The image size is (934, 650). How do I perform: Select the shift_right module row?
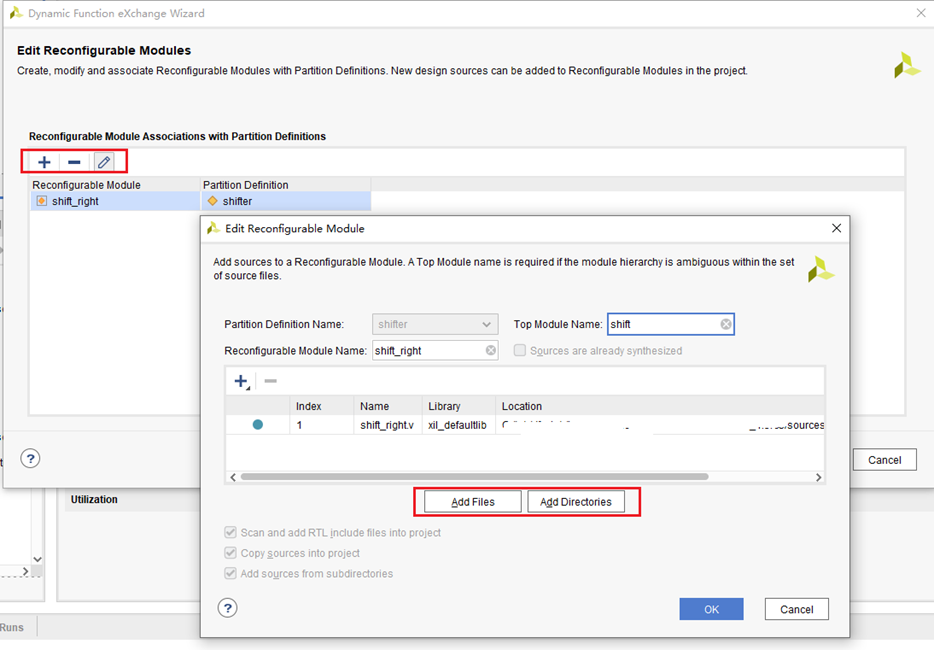tap(75, 201)
